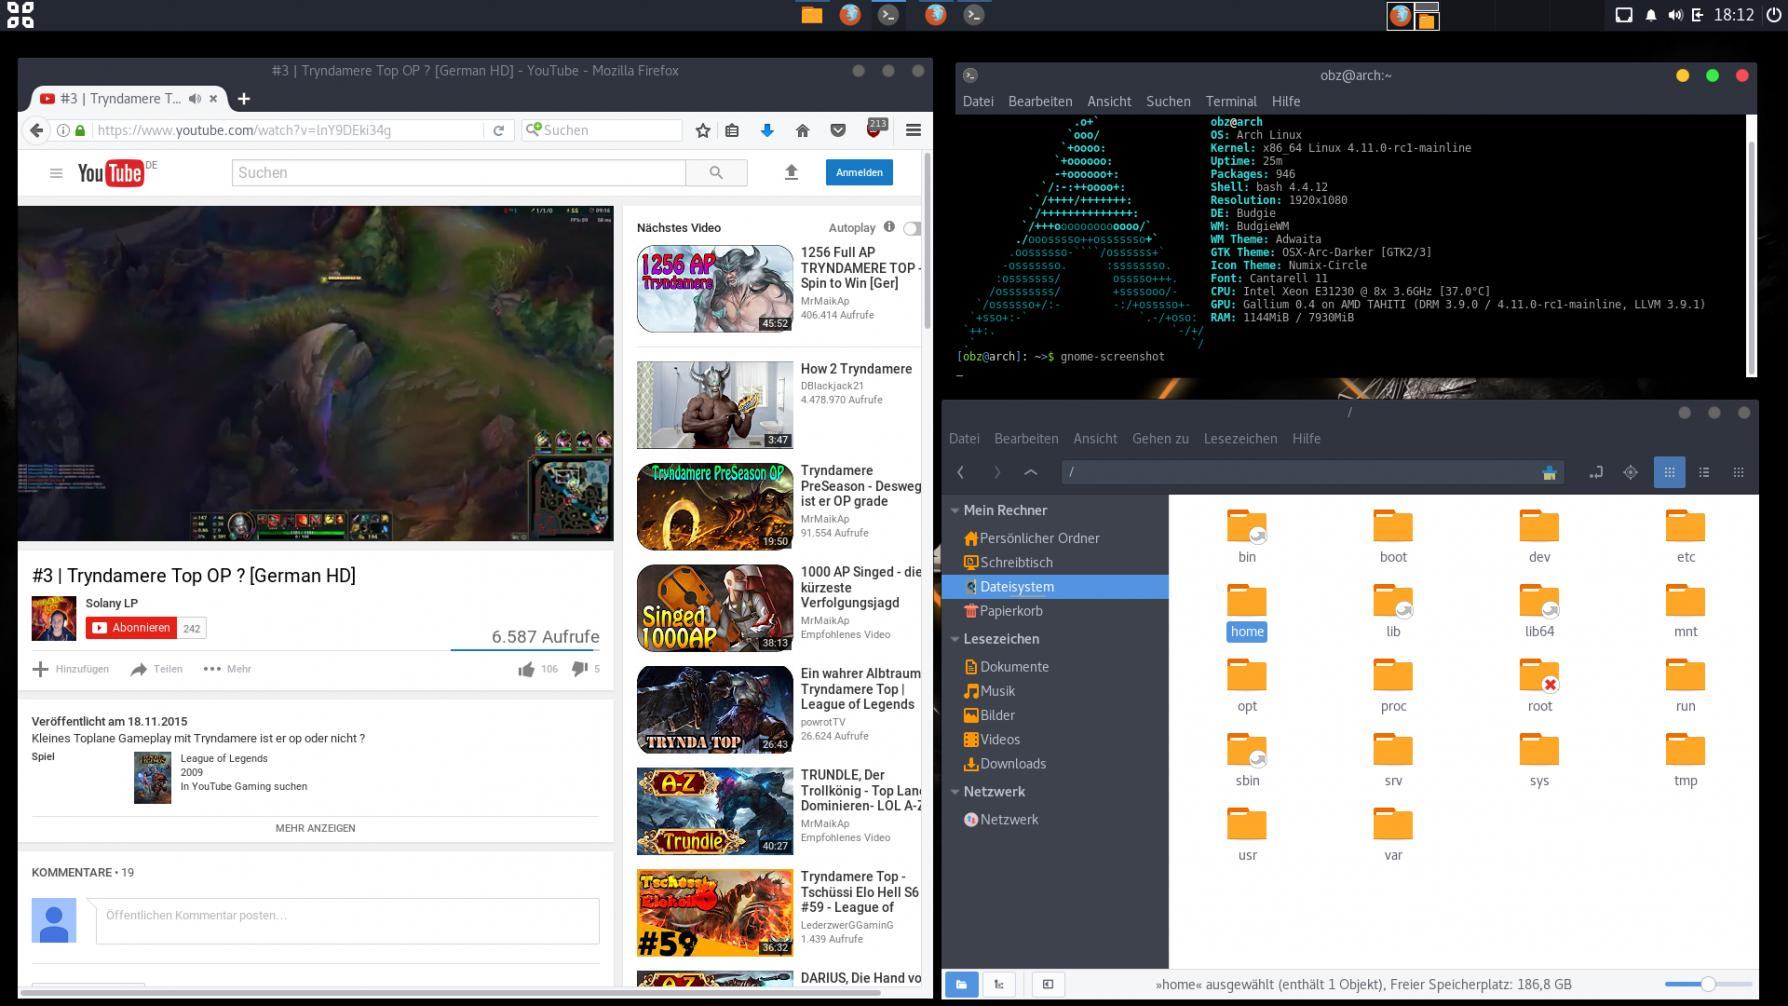Open a new Firefox tab
The image size is (1788, 1006).
[244, 98]
